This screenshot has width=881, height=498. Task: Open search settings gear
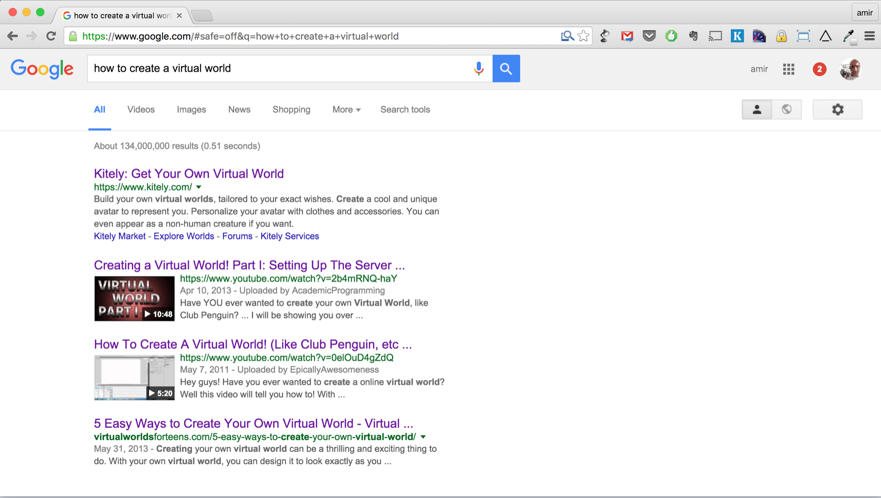pyautogui.click(x=837, y=110)
